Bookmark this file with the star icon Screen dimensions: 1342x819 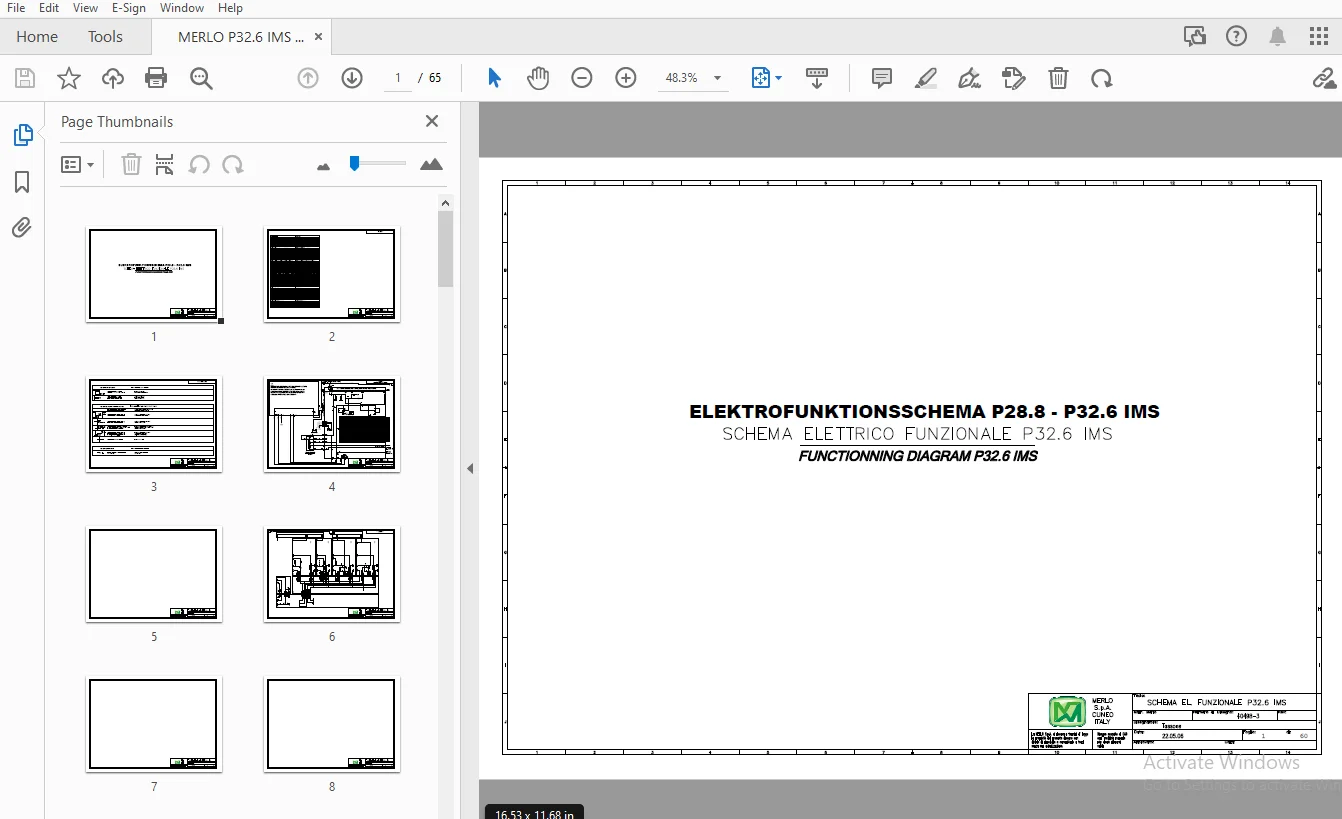pos(69,78)
